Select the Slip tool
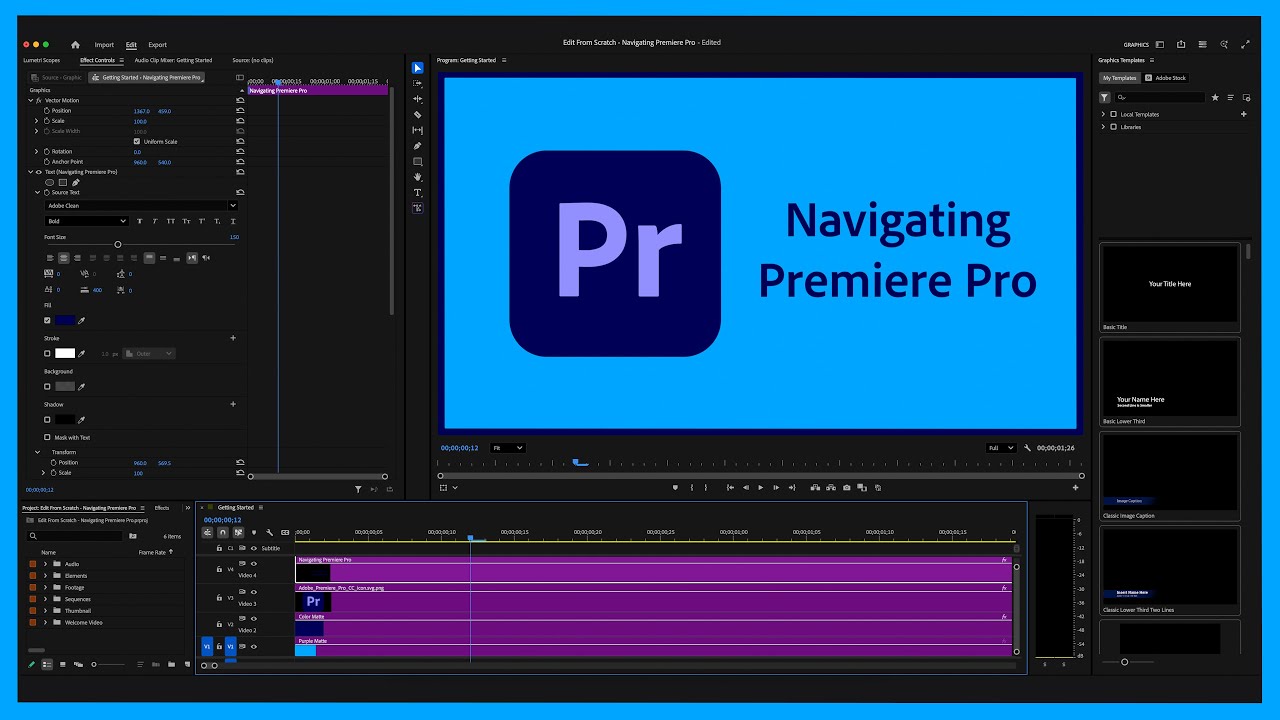 418,130
